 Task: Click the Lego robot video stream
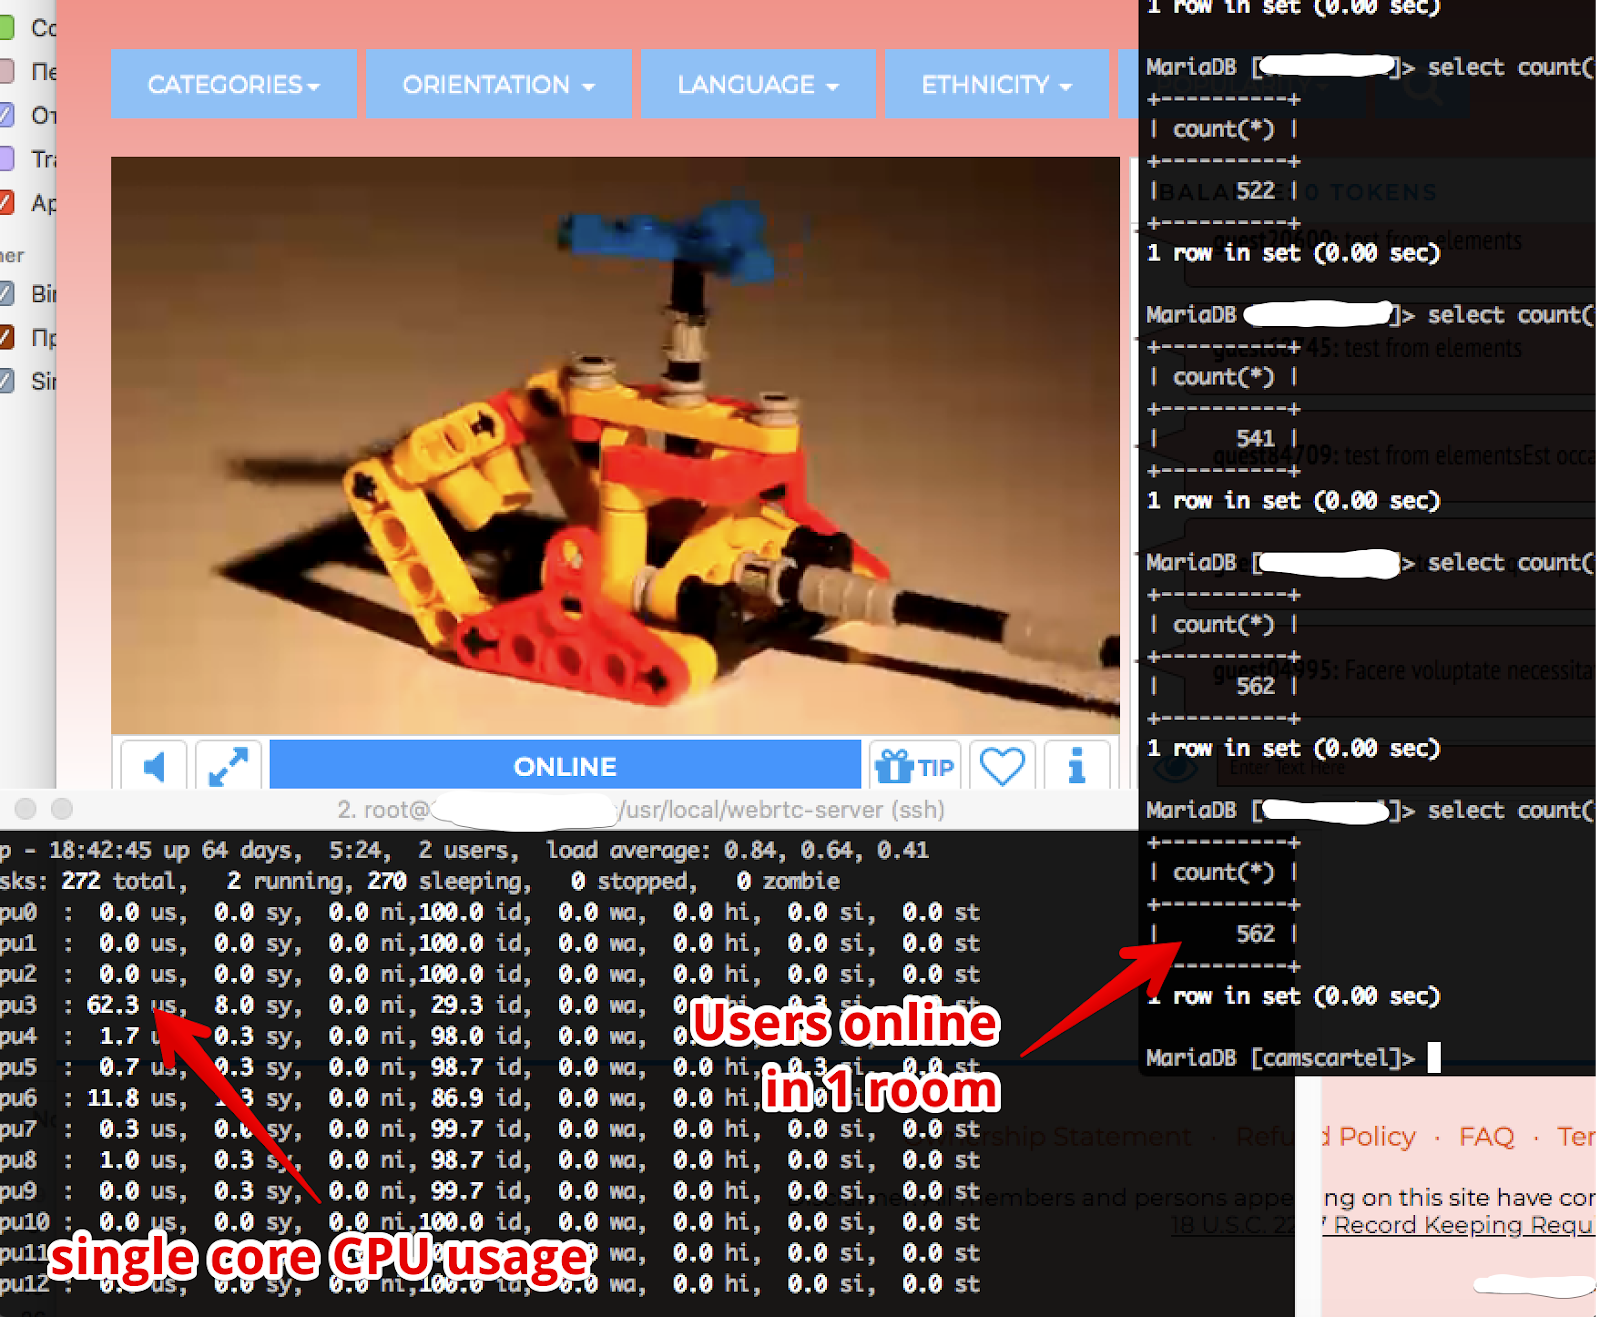pyautogui.click(x=615, y=445)
